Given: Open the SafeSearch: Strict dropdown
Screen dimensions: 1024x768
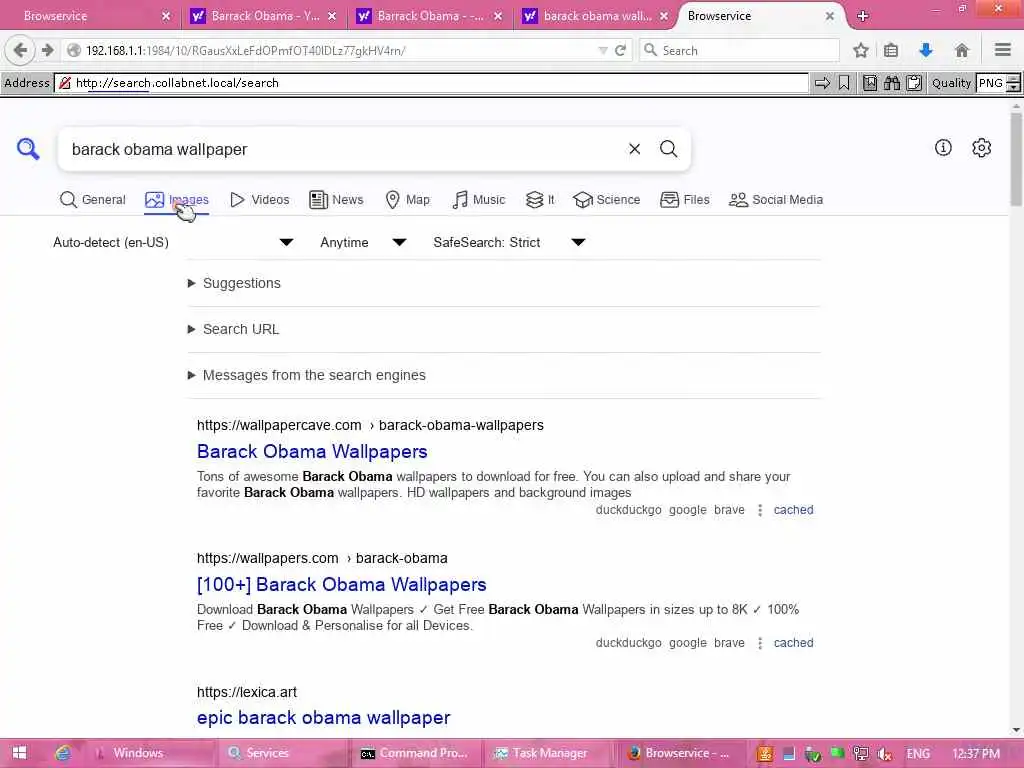Looking at the screenshot, I should 509,242.
